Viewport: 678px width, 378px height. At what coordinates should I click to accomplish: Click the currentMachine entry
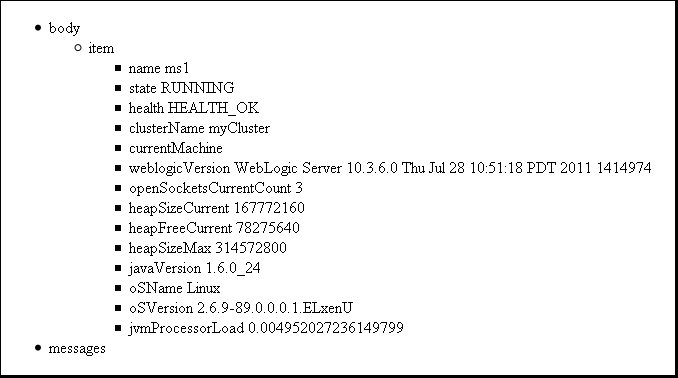pyautogui.click(x=176, y=148)
